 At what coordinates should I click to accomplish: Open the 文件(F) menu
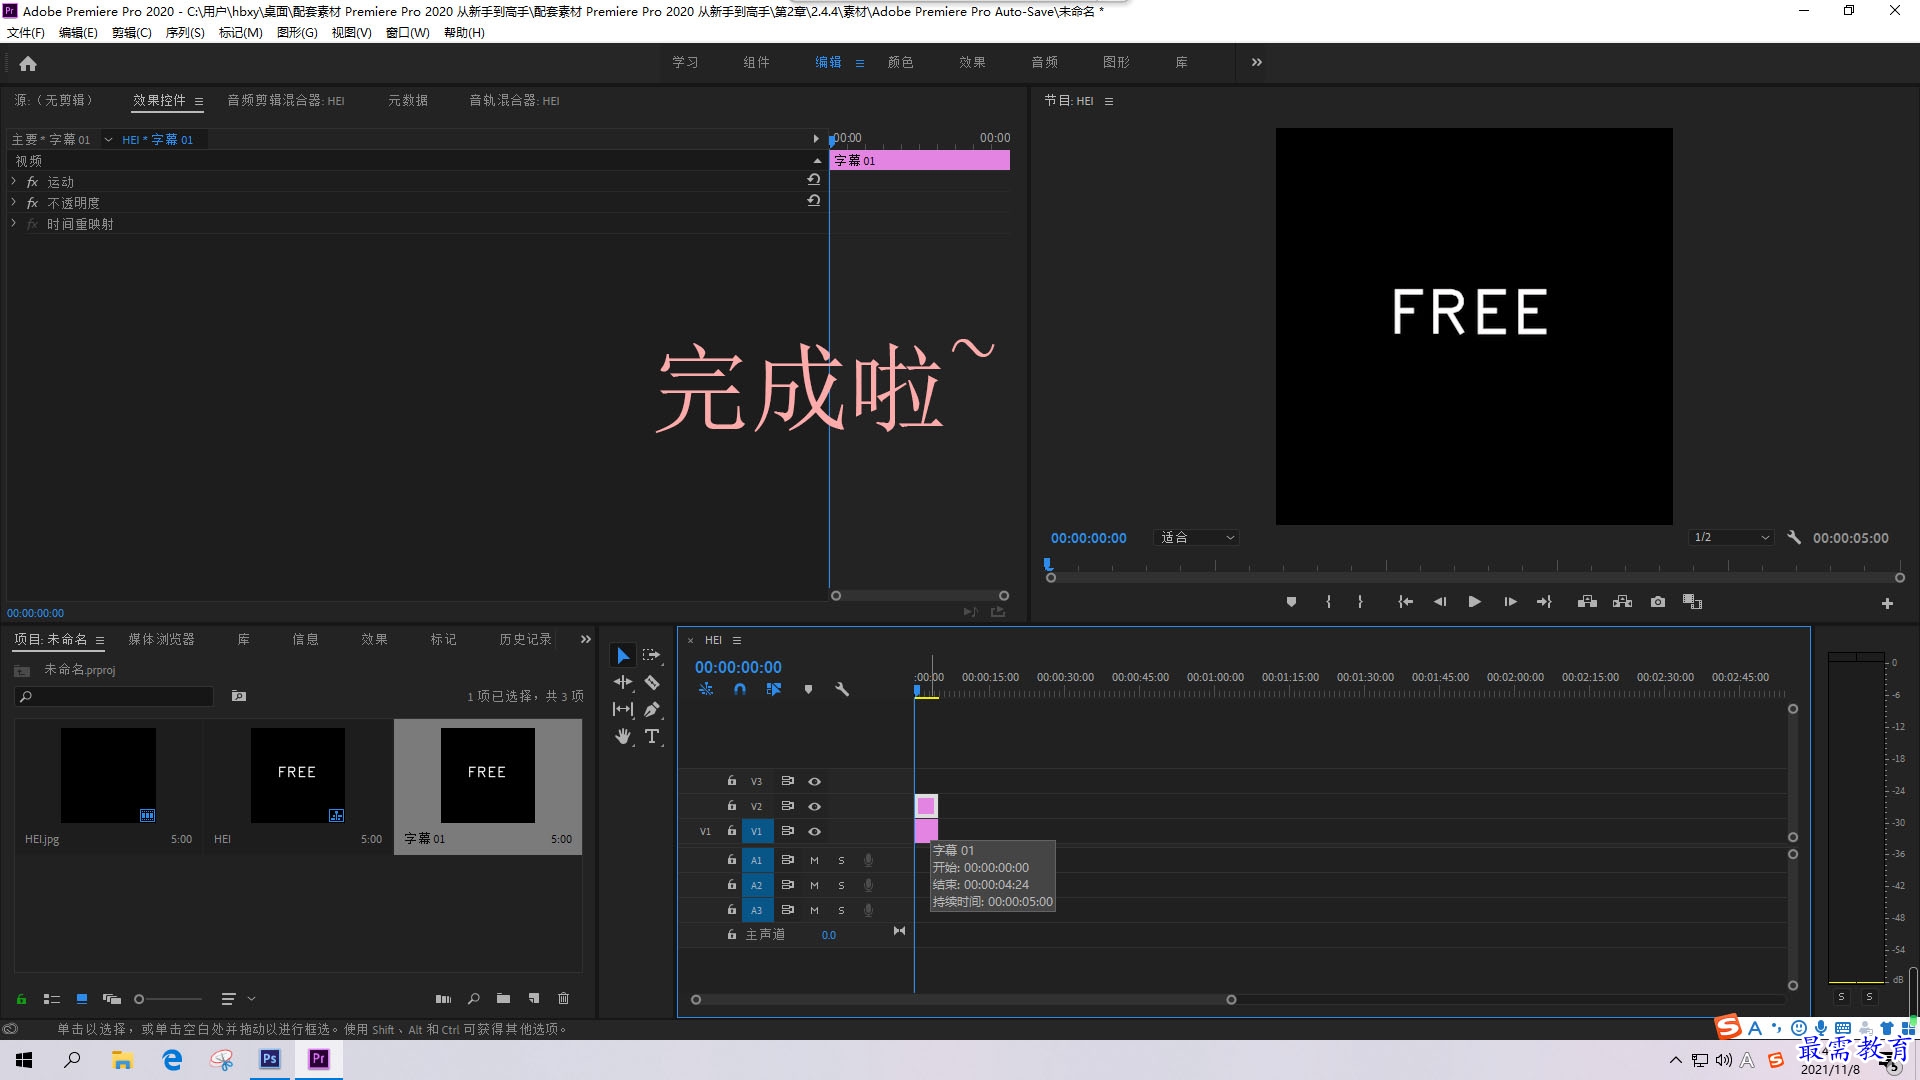click(26, 33)
